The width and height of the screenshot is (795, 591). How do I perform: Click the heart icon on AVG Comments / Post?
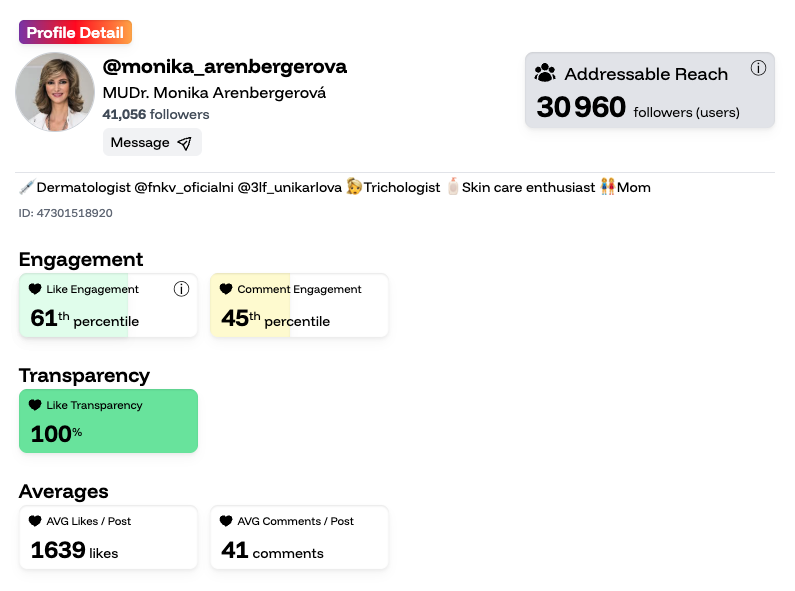[226, 521]
